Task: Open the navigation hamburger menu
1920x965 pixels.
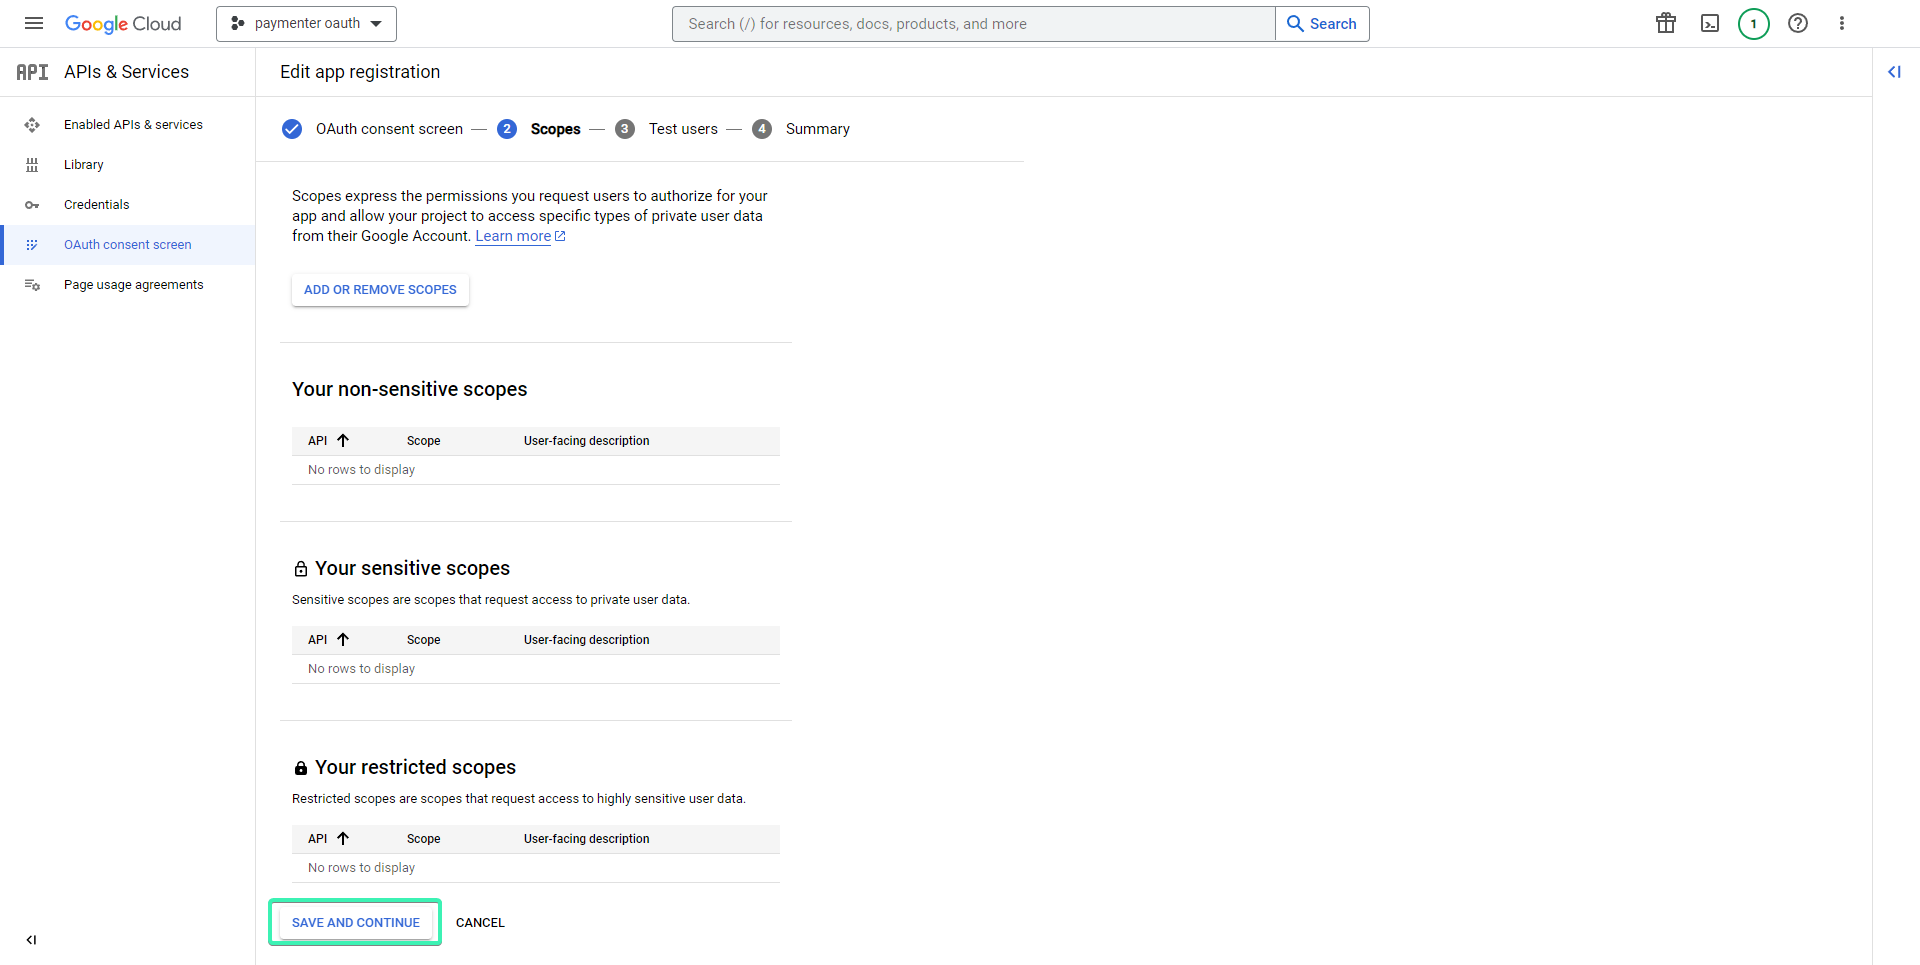Action: (33, 23)
